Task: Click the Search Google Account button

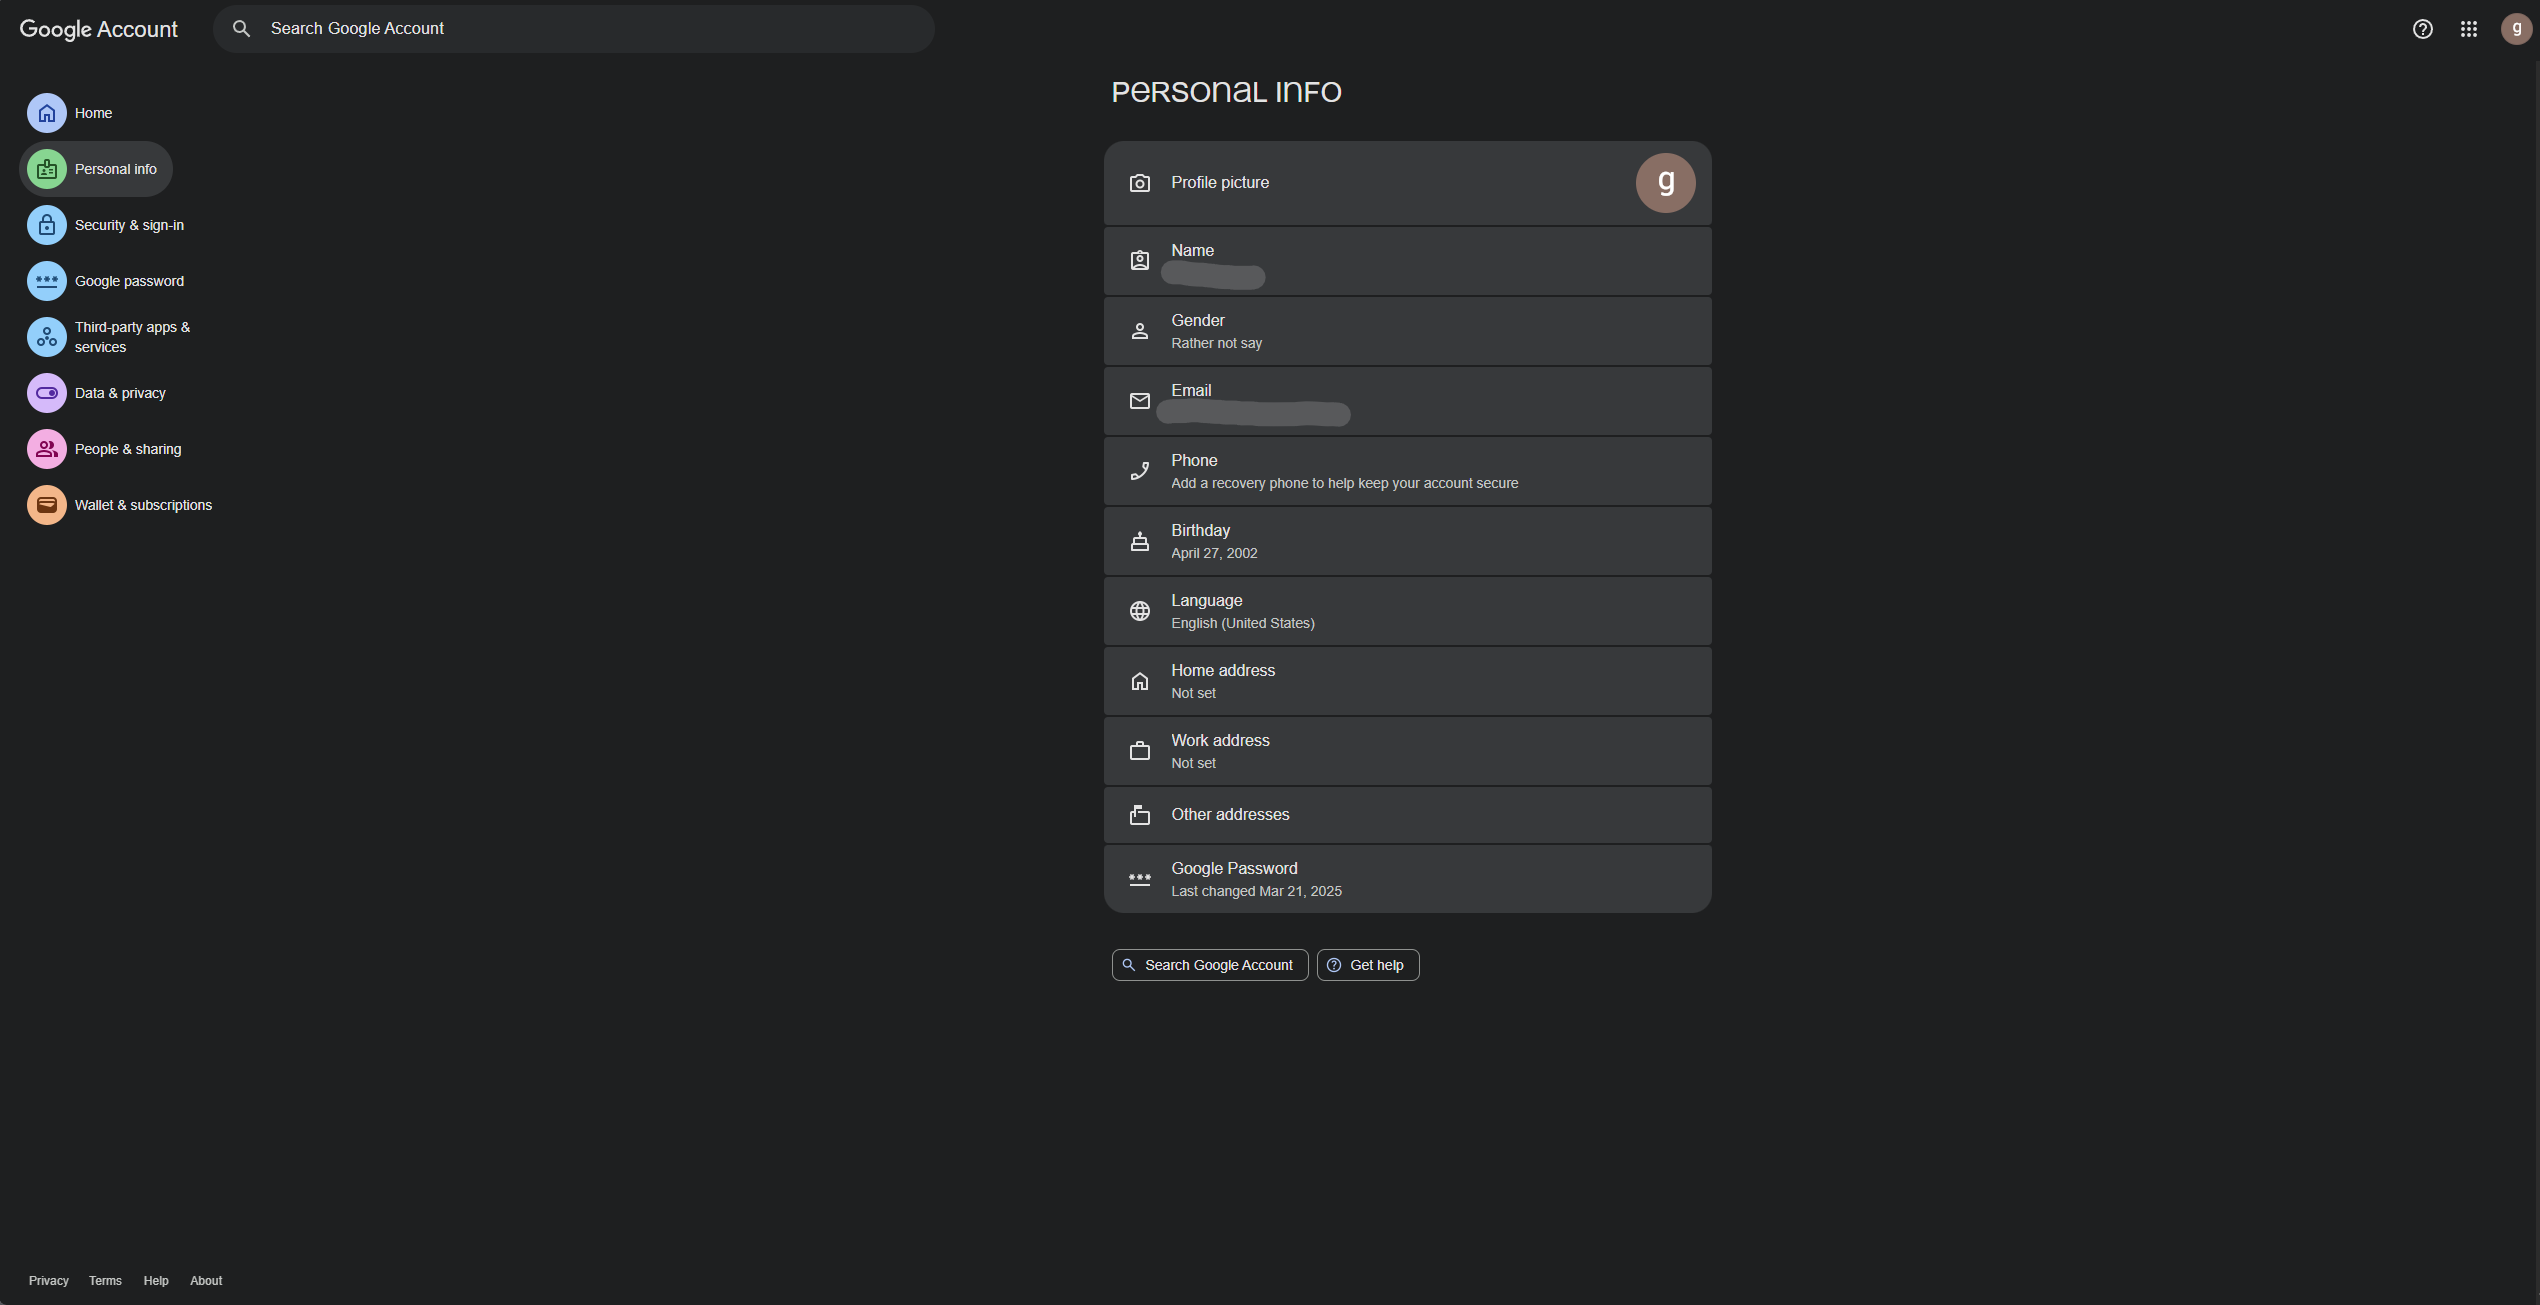Action: tap(1209, 965)
